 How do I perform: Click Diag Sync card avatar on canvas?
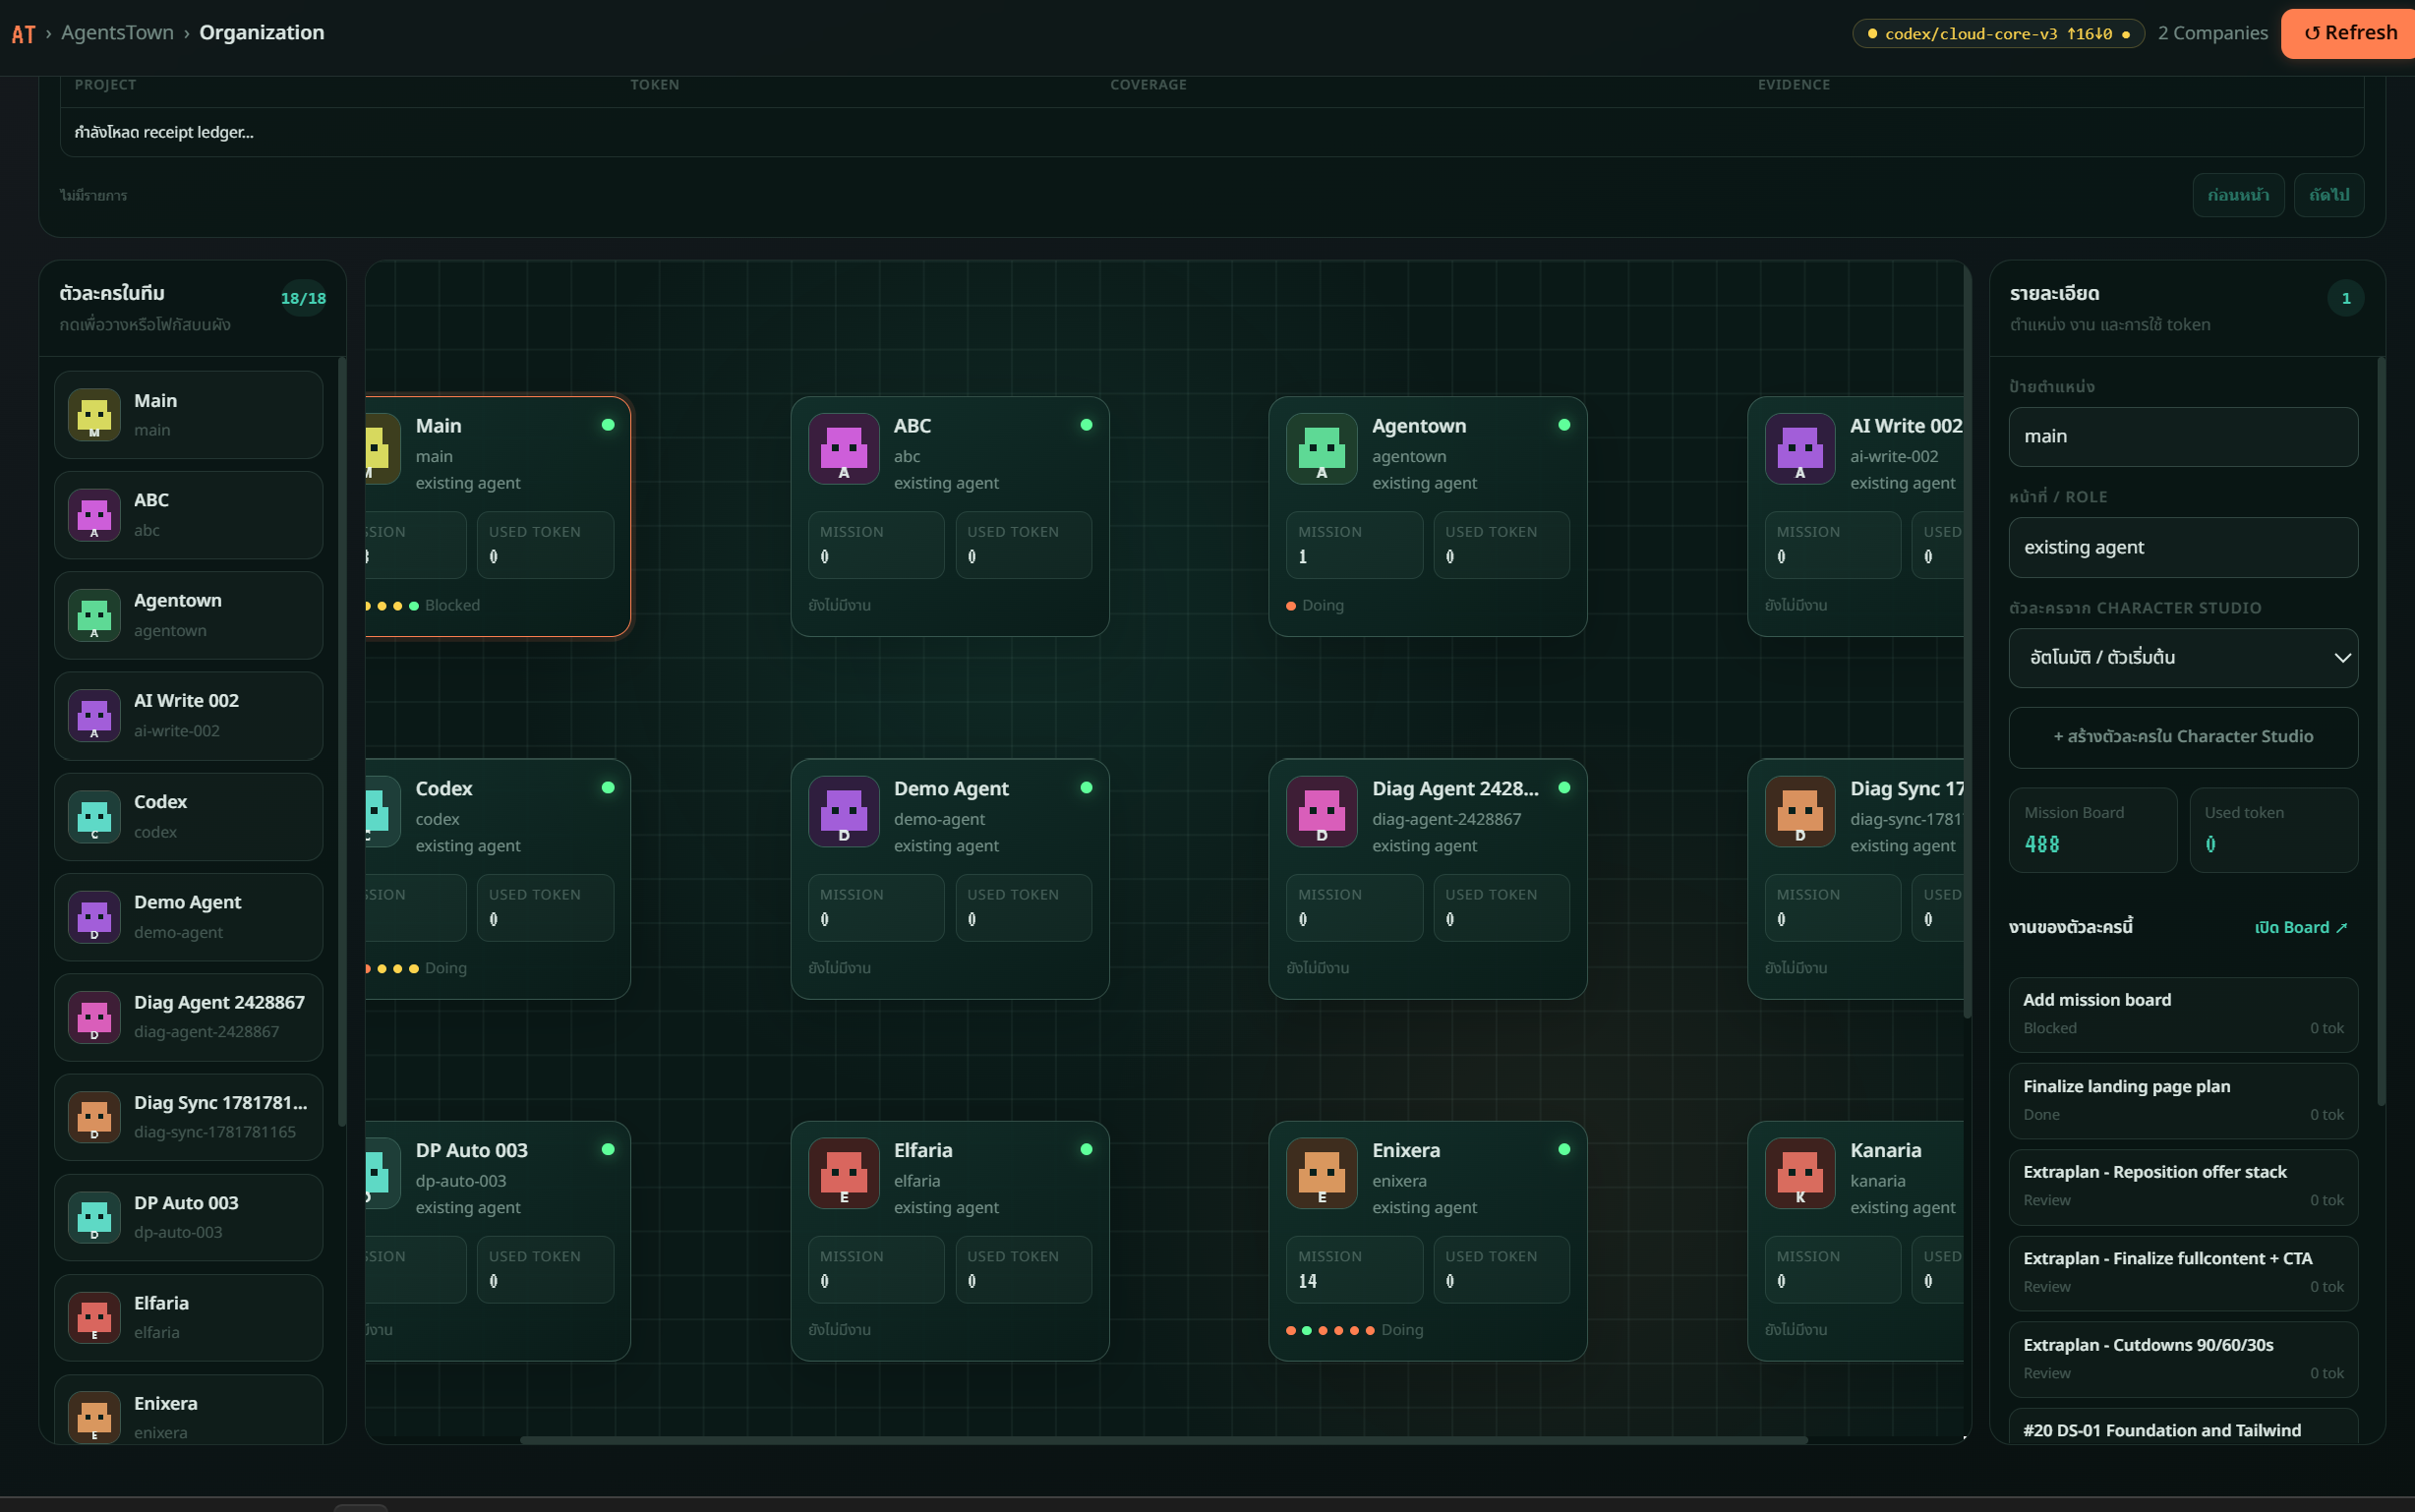(1800, 811)
